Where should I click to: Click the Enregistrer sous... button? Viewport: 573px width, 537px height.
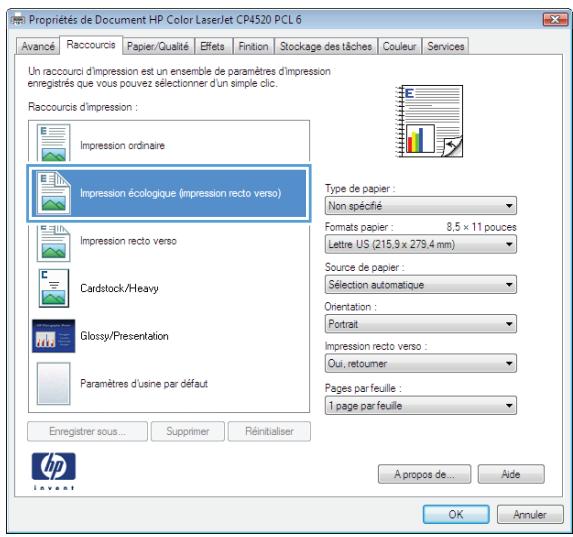click(x=87, y=431)
